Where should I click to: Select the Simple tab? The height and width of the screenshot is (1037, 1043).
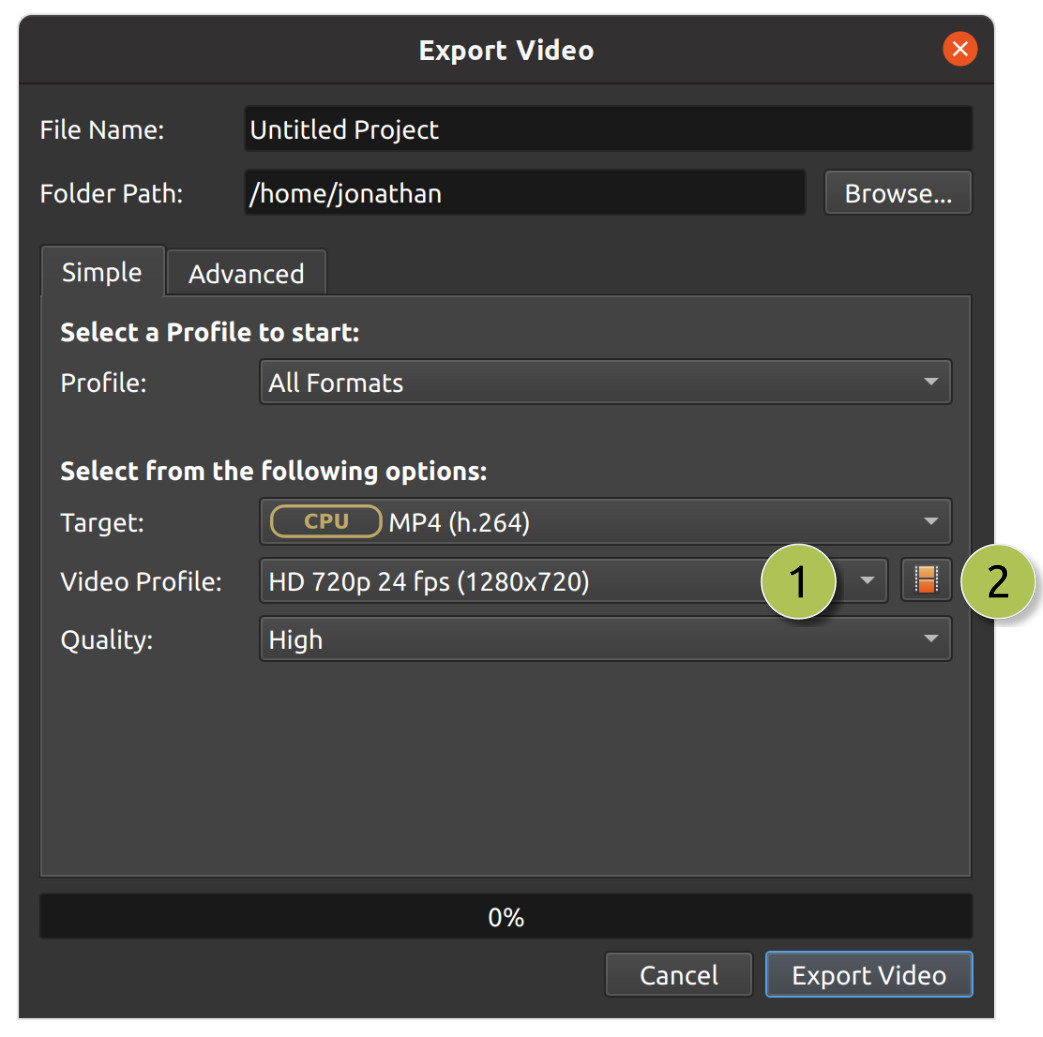102,272
